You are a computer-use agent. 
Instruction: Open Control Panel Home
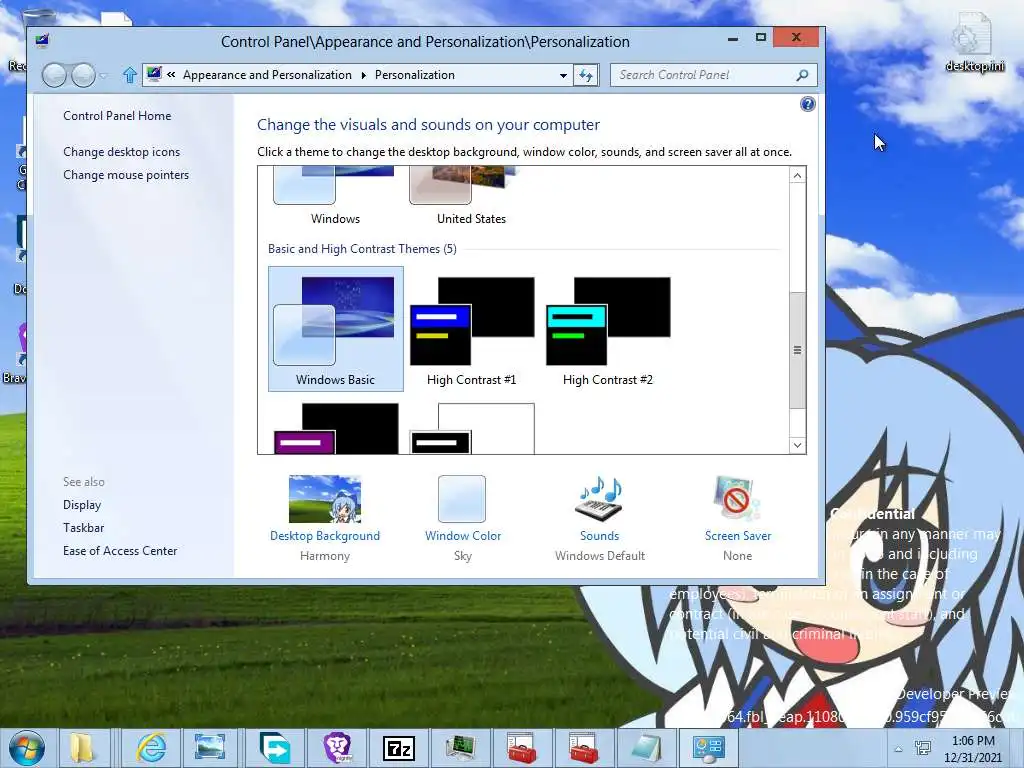[117, 116]
